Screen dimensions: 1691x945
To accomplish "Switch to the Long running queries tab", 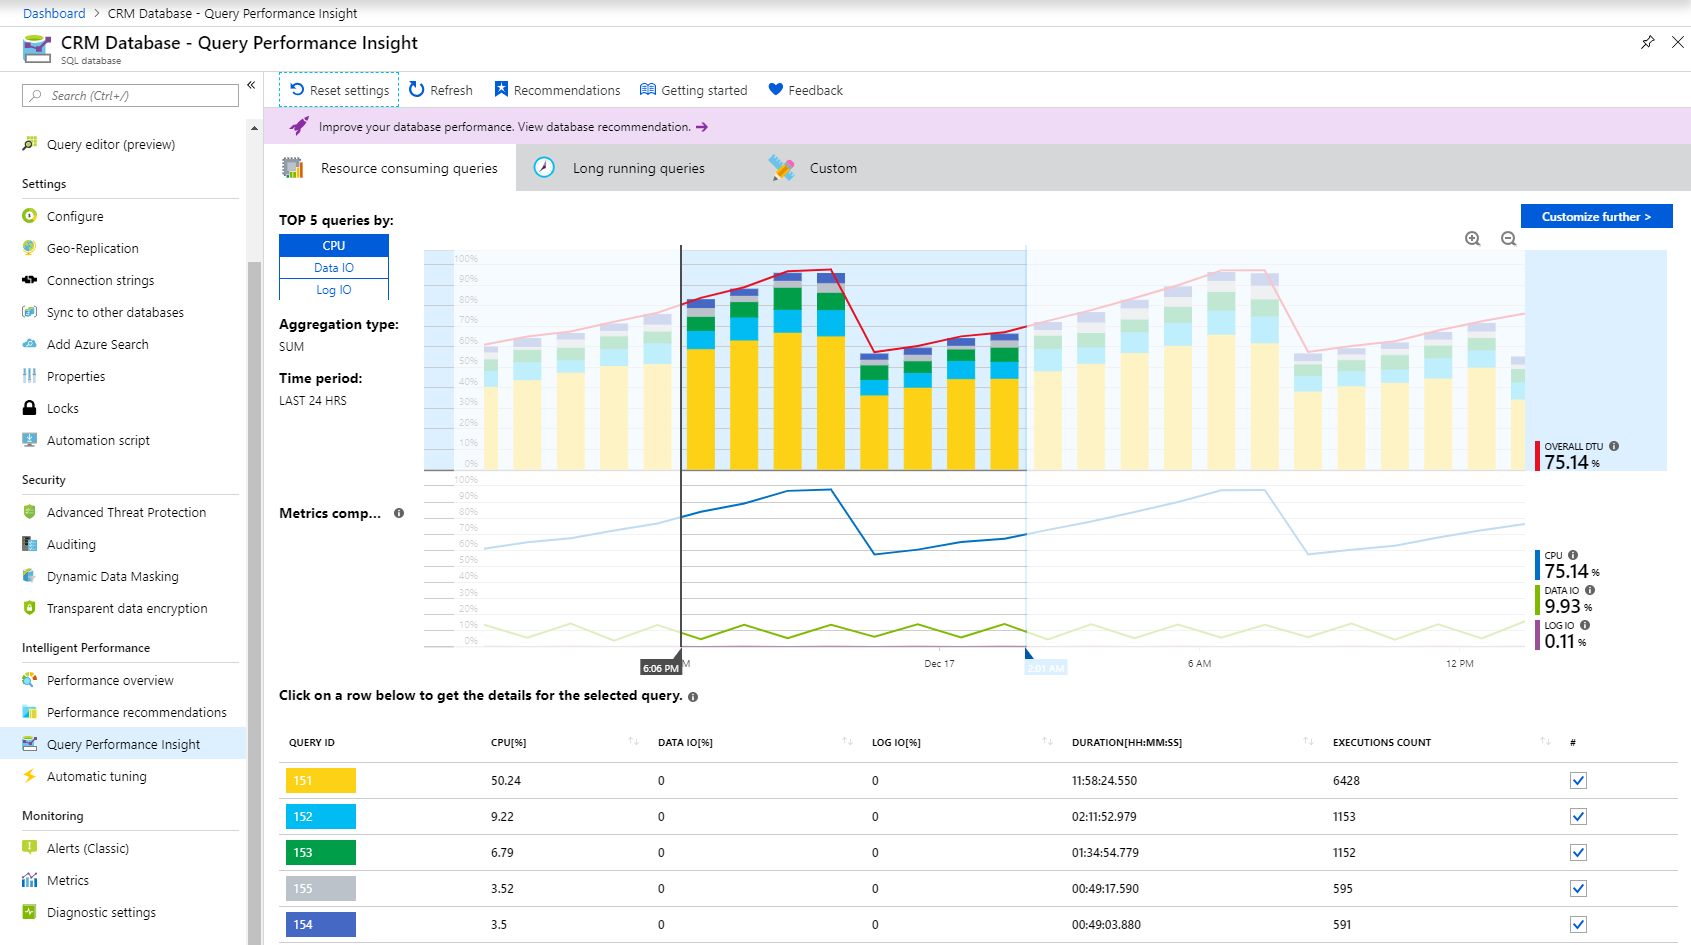I will click(637, 168).
